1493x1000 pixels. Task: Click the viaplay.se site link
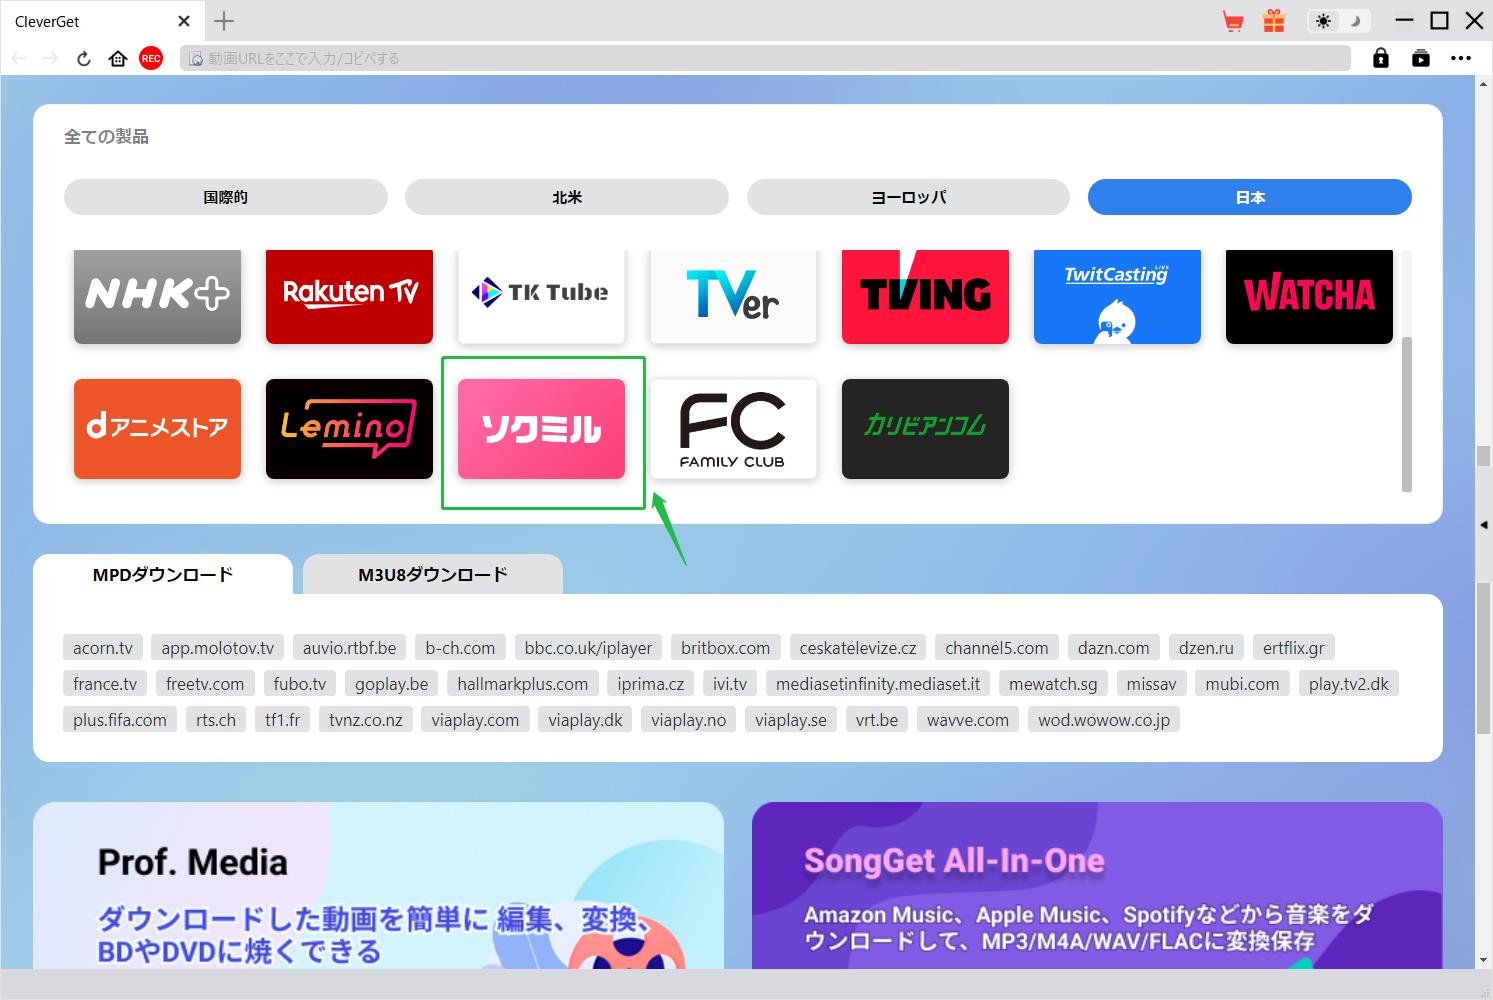(x=791, y=720)
